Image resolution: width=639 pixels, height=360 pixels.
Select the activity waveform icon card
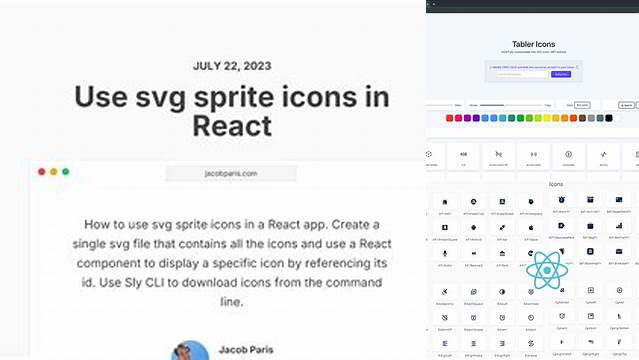[x=604, y=156]
